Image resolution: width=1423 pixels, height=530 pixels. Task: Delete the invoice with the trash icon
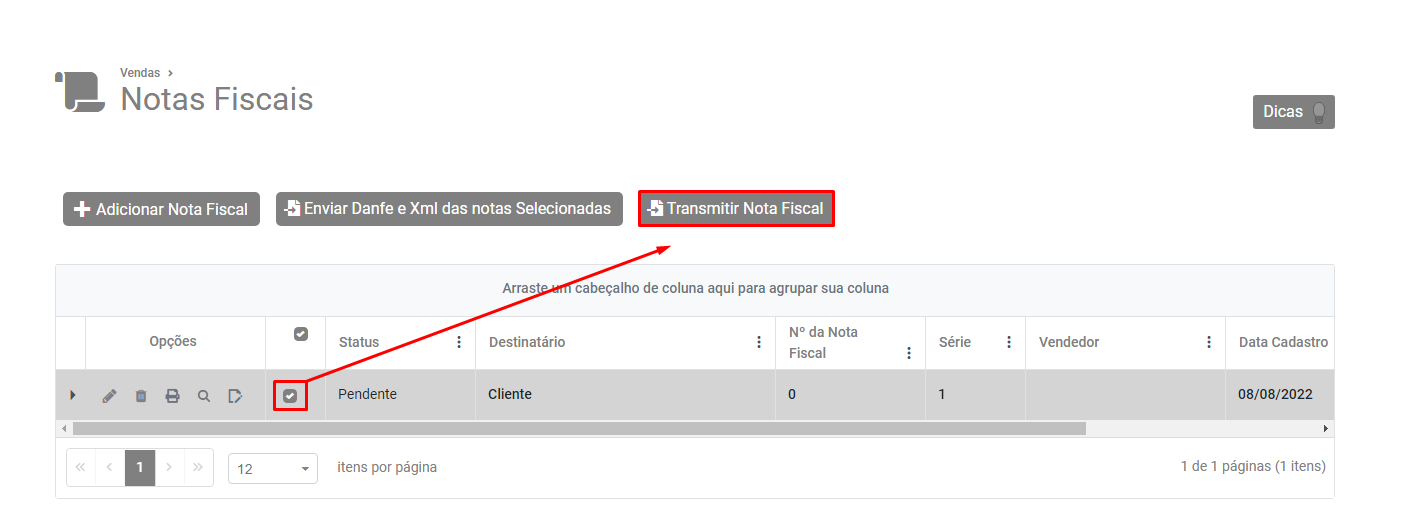click(x=141, y=396)
